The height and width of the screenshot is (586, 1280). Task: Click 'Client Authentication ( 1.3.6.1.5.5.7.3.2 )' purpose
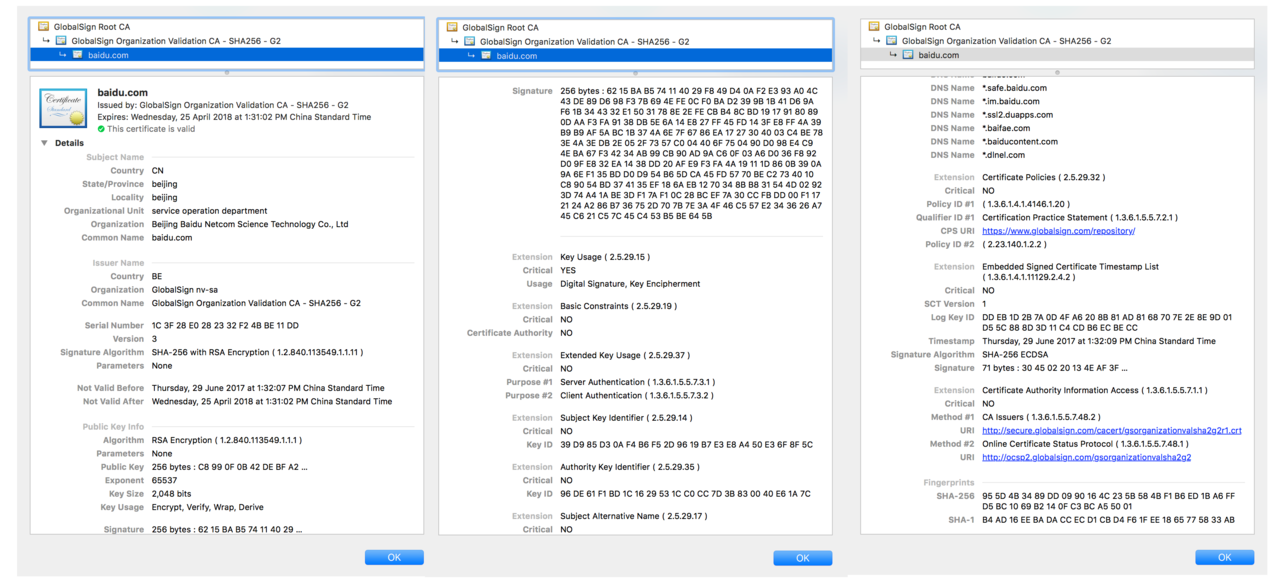[x=637, y=396]
